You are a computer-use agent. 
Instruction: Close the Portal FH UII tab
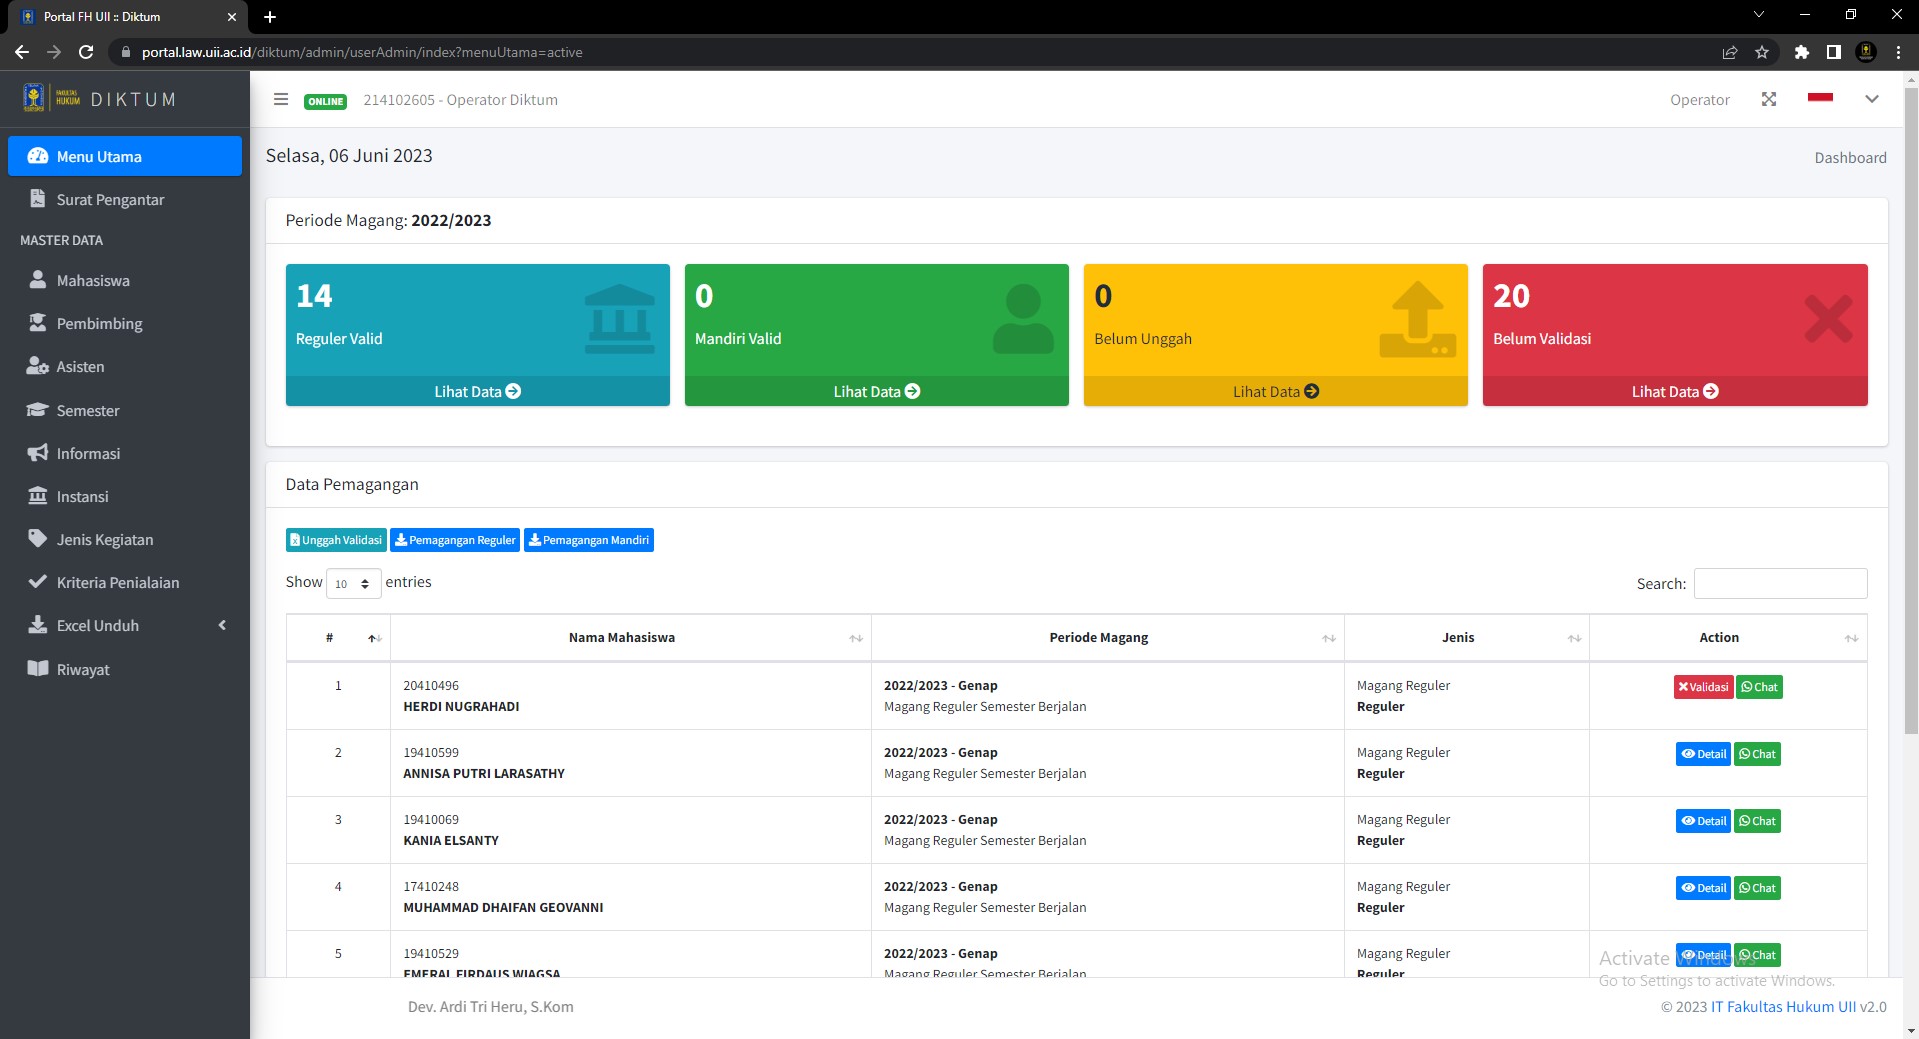pos(231,17)
